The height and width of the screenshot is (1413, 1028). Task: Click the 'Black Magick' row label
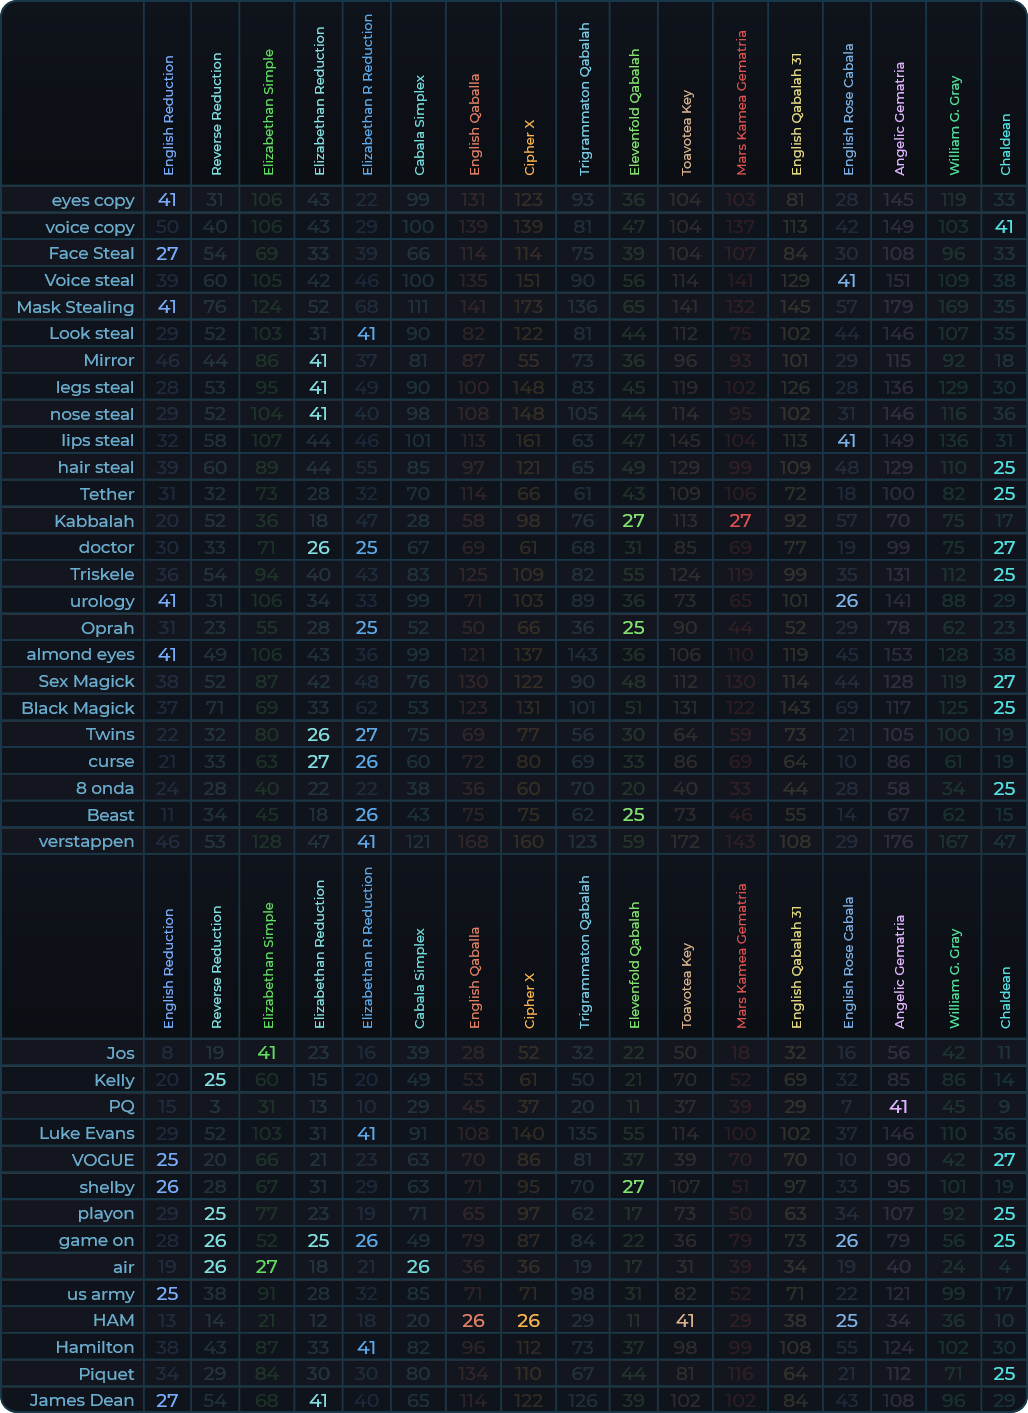[x=78, y=708]
